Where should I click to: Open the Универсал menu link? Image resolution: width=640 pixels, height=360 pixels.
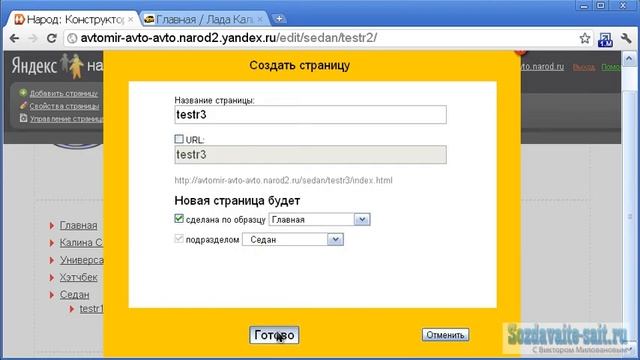pyautogui.click(x=82, y=260)
